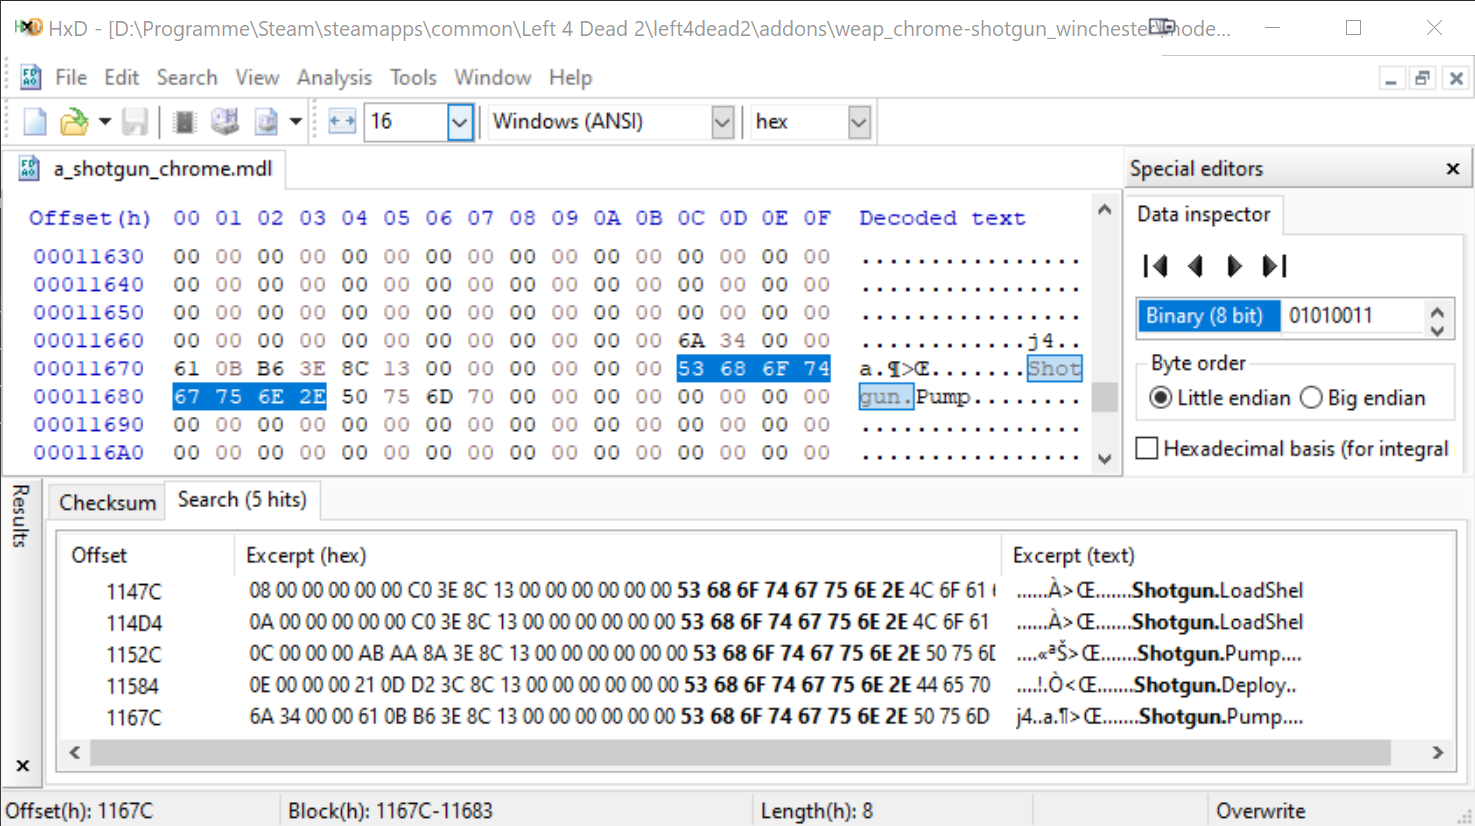
Task: Click the Overwrite mode status bar entry
Action: coord(1260,811)
